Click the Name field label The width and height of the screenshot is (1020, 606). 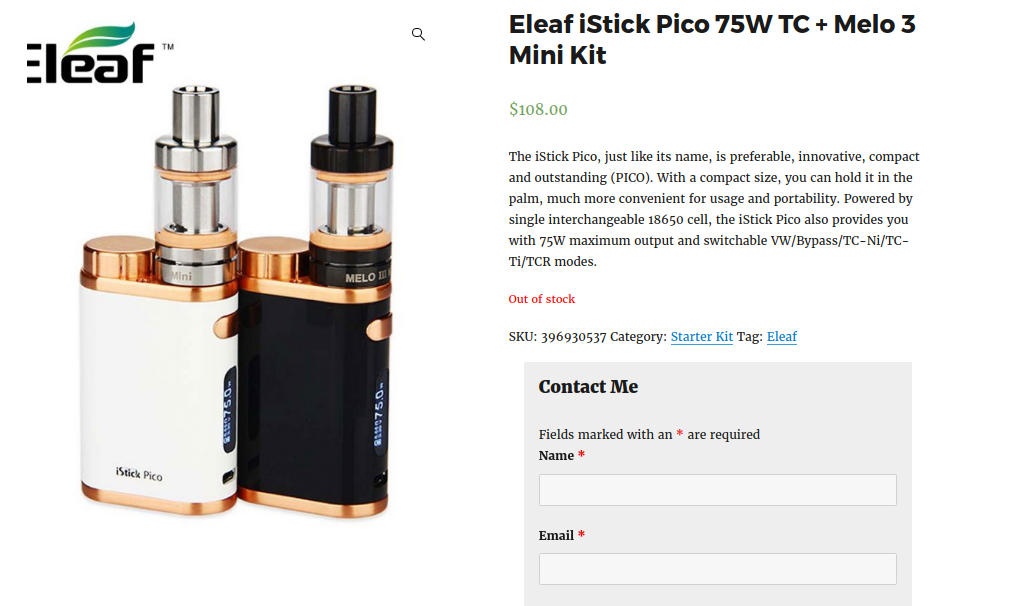coord(556,455)
